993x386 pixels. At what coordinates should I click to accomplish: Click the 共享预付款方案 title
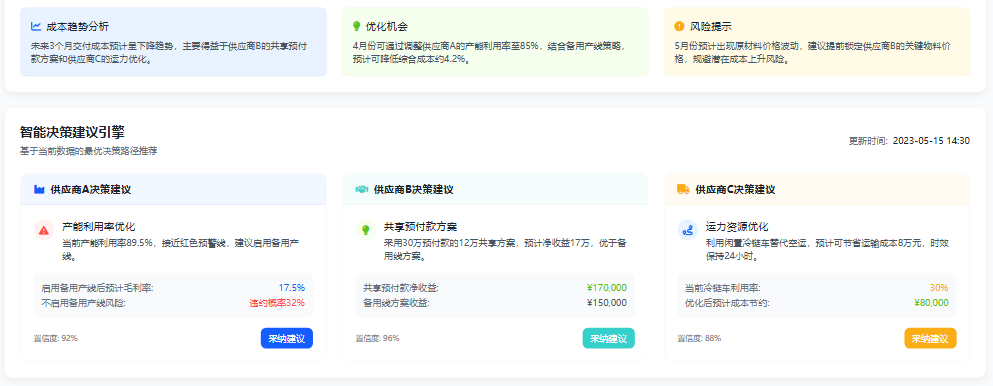[x=421, y=227]
